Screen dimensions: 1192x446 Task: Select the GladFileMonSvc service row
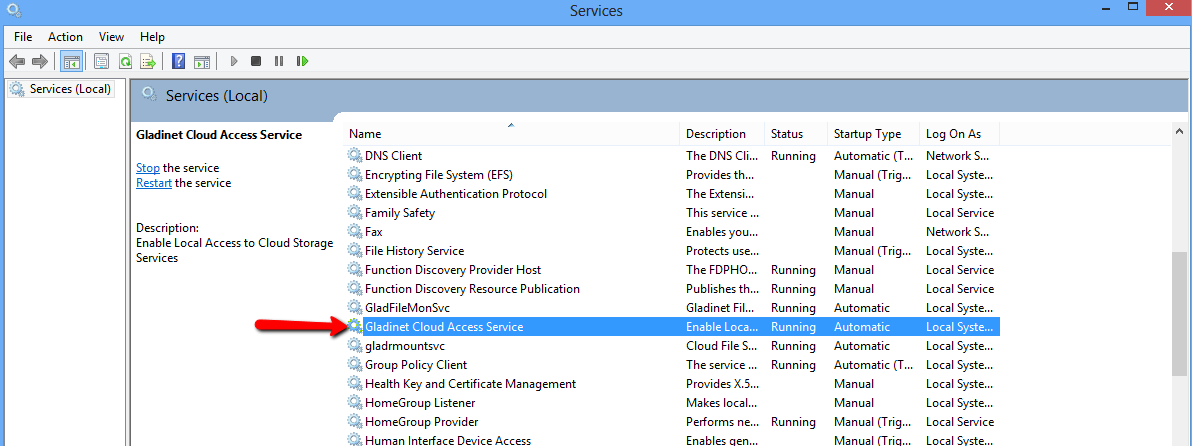tap(671, 308)
